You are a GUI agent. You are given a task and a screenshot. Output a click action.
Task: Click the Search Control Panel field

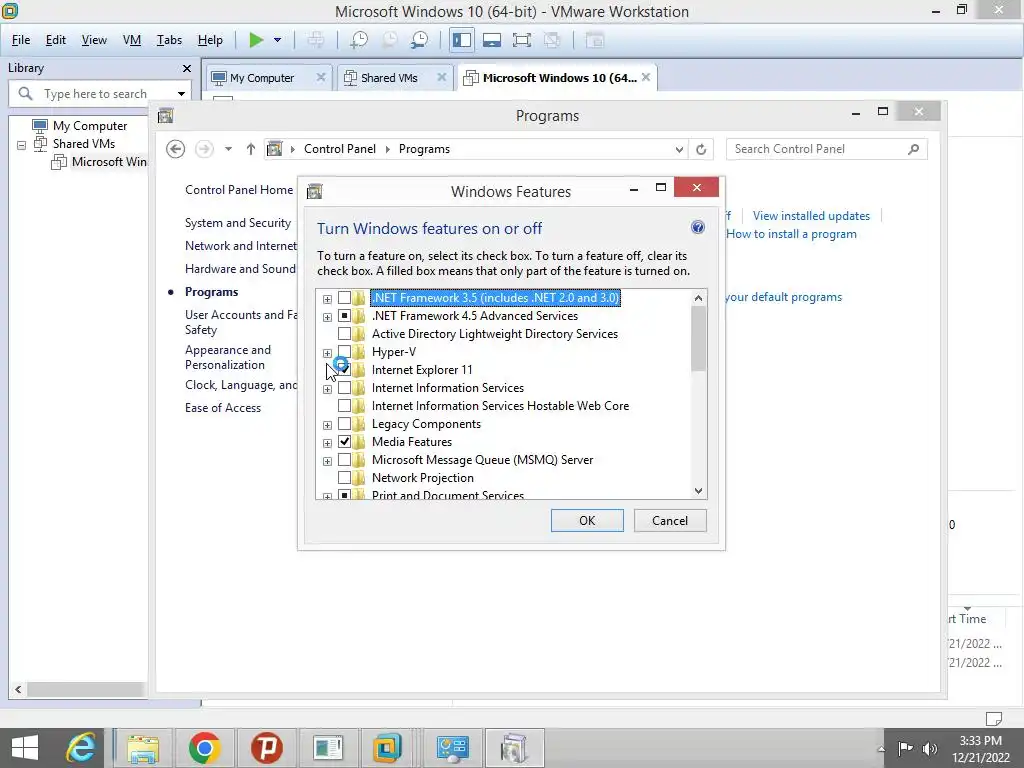(826, 150)
